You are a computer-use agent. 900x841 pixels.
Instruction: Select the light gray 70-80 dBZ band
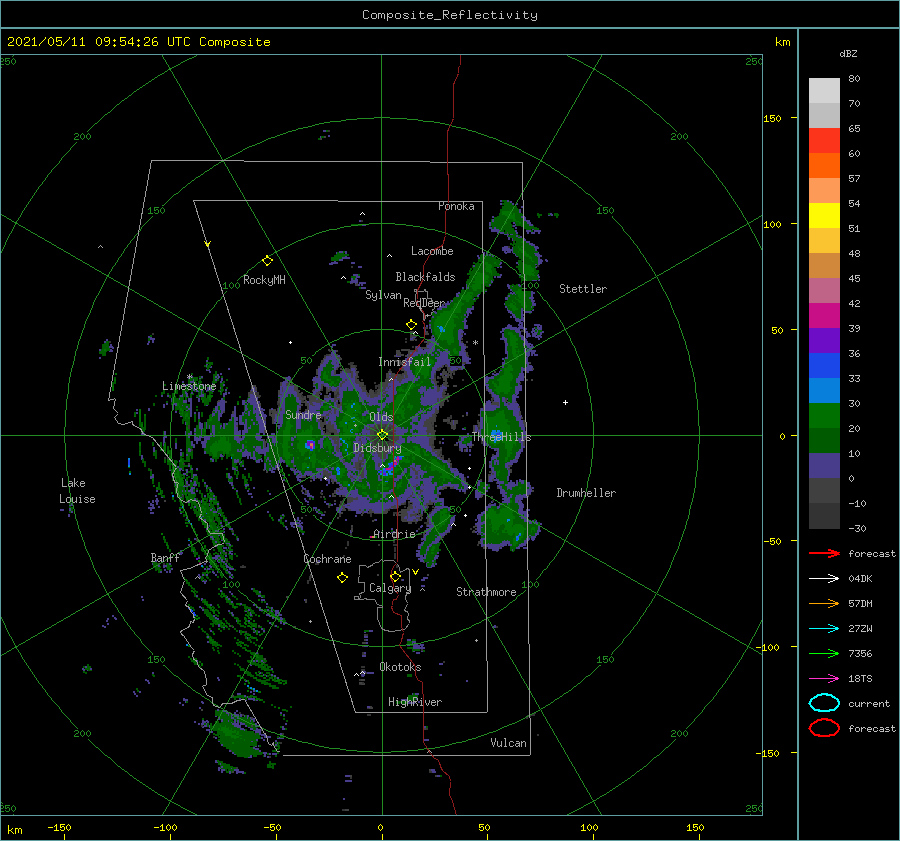click(x=824, y=91)
